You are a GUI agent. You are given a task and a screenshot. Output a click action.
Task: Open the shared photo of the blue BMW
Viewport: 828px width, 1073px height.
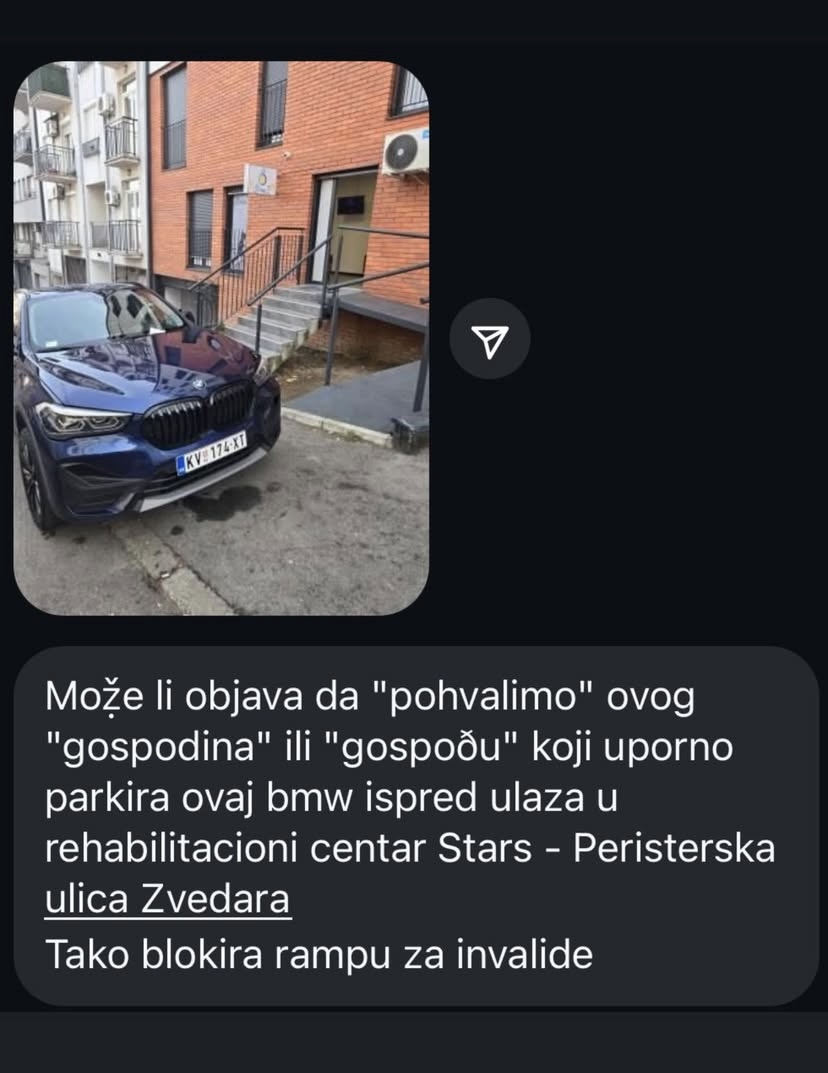(x=221, y=338)
